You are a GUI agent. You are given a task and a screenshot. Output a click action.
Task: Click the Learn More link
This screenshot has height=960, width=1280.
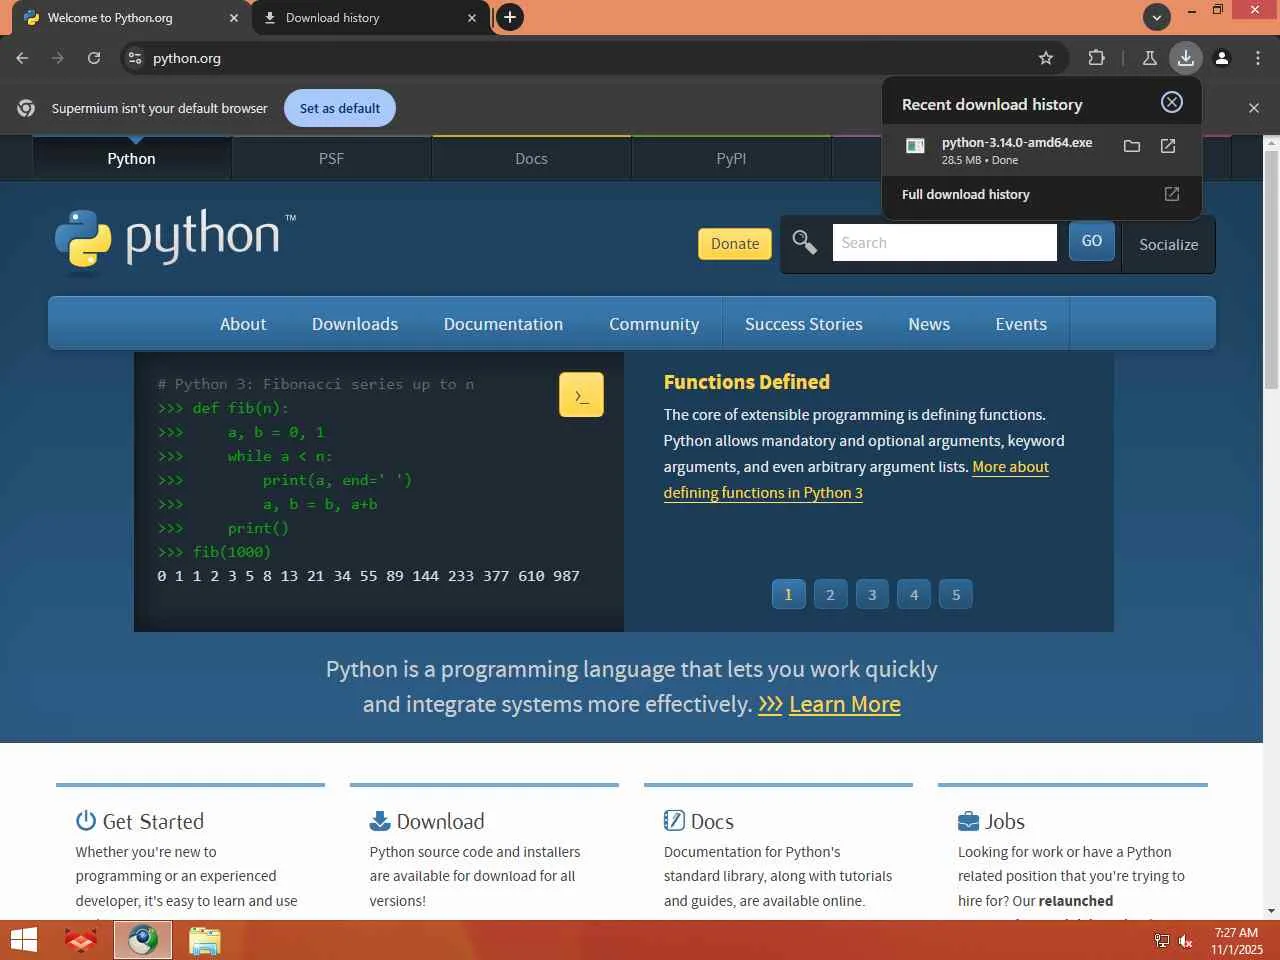(x=845, y=704)
